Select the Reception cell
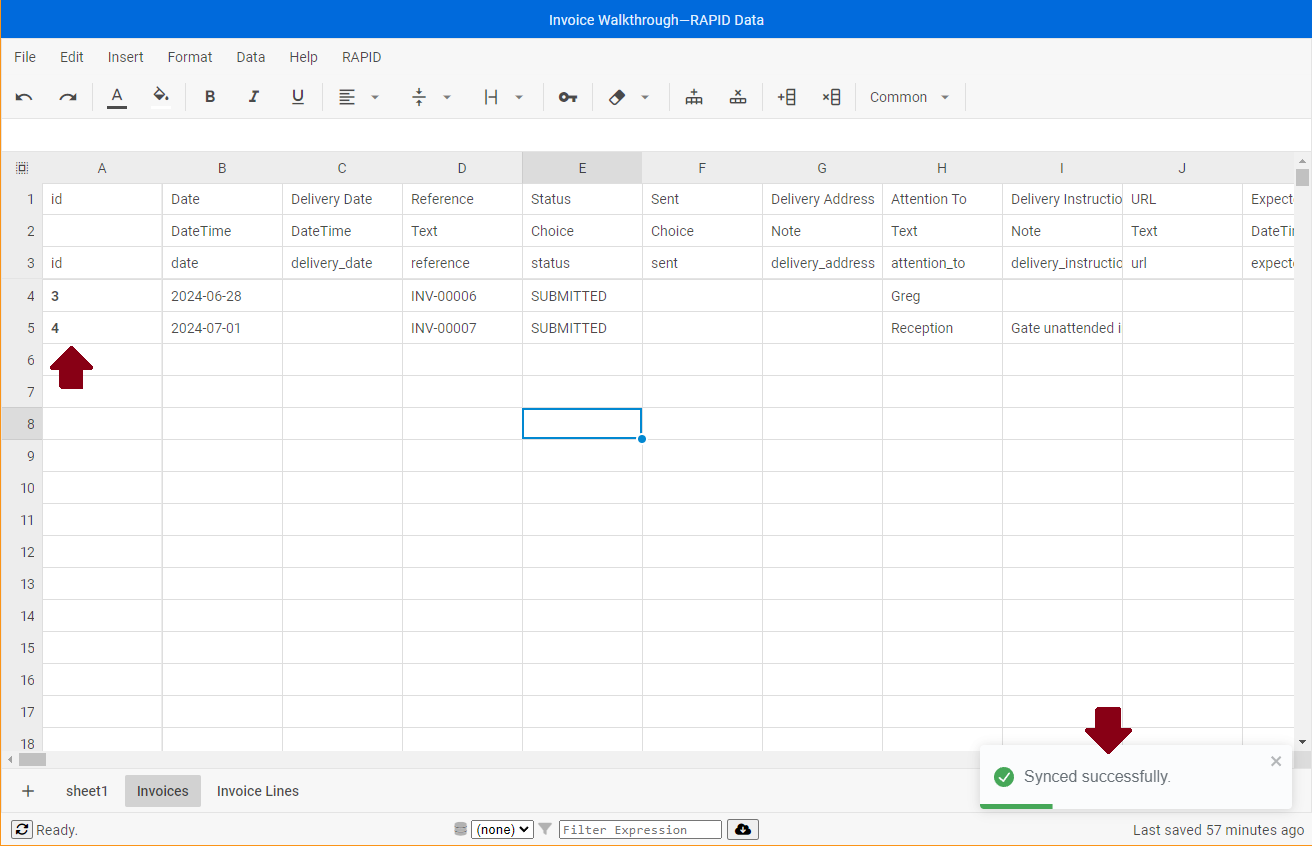This screenshot has width=1312, height=846. click(942, 328)
